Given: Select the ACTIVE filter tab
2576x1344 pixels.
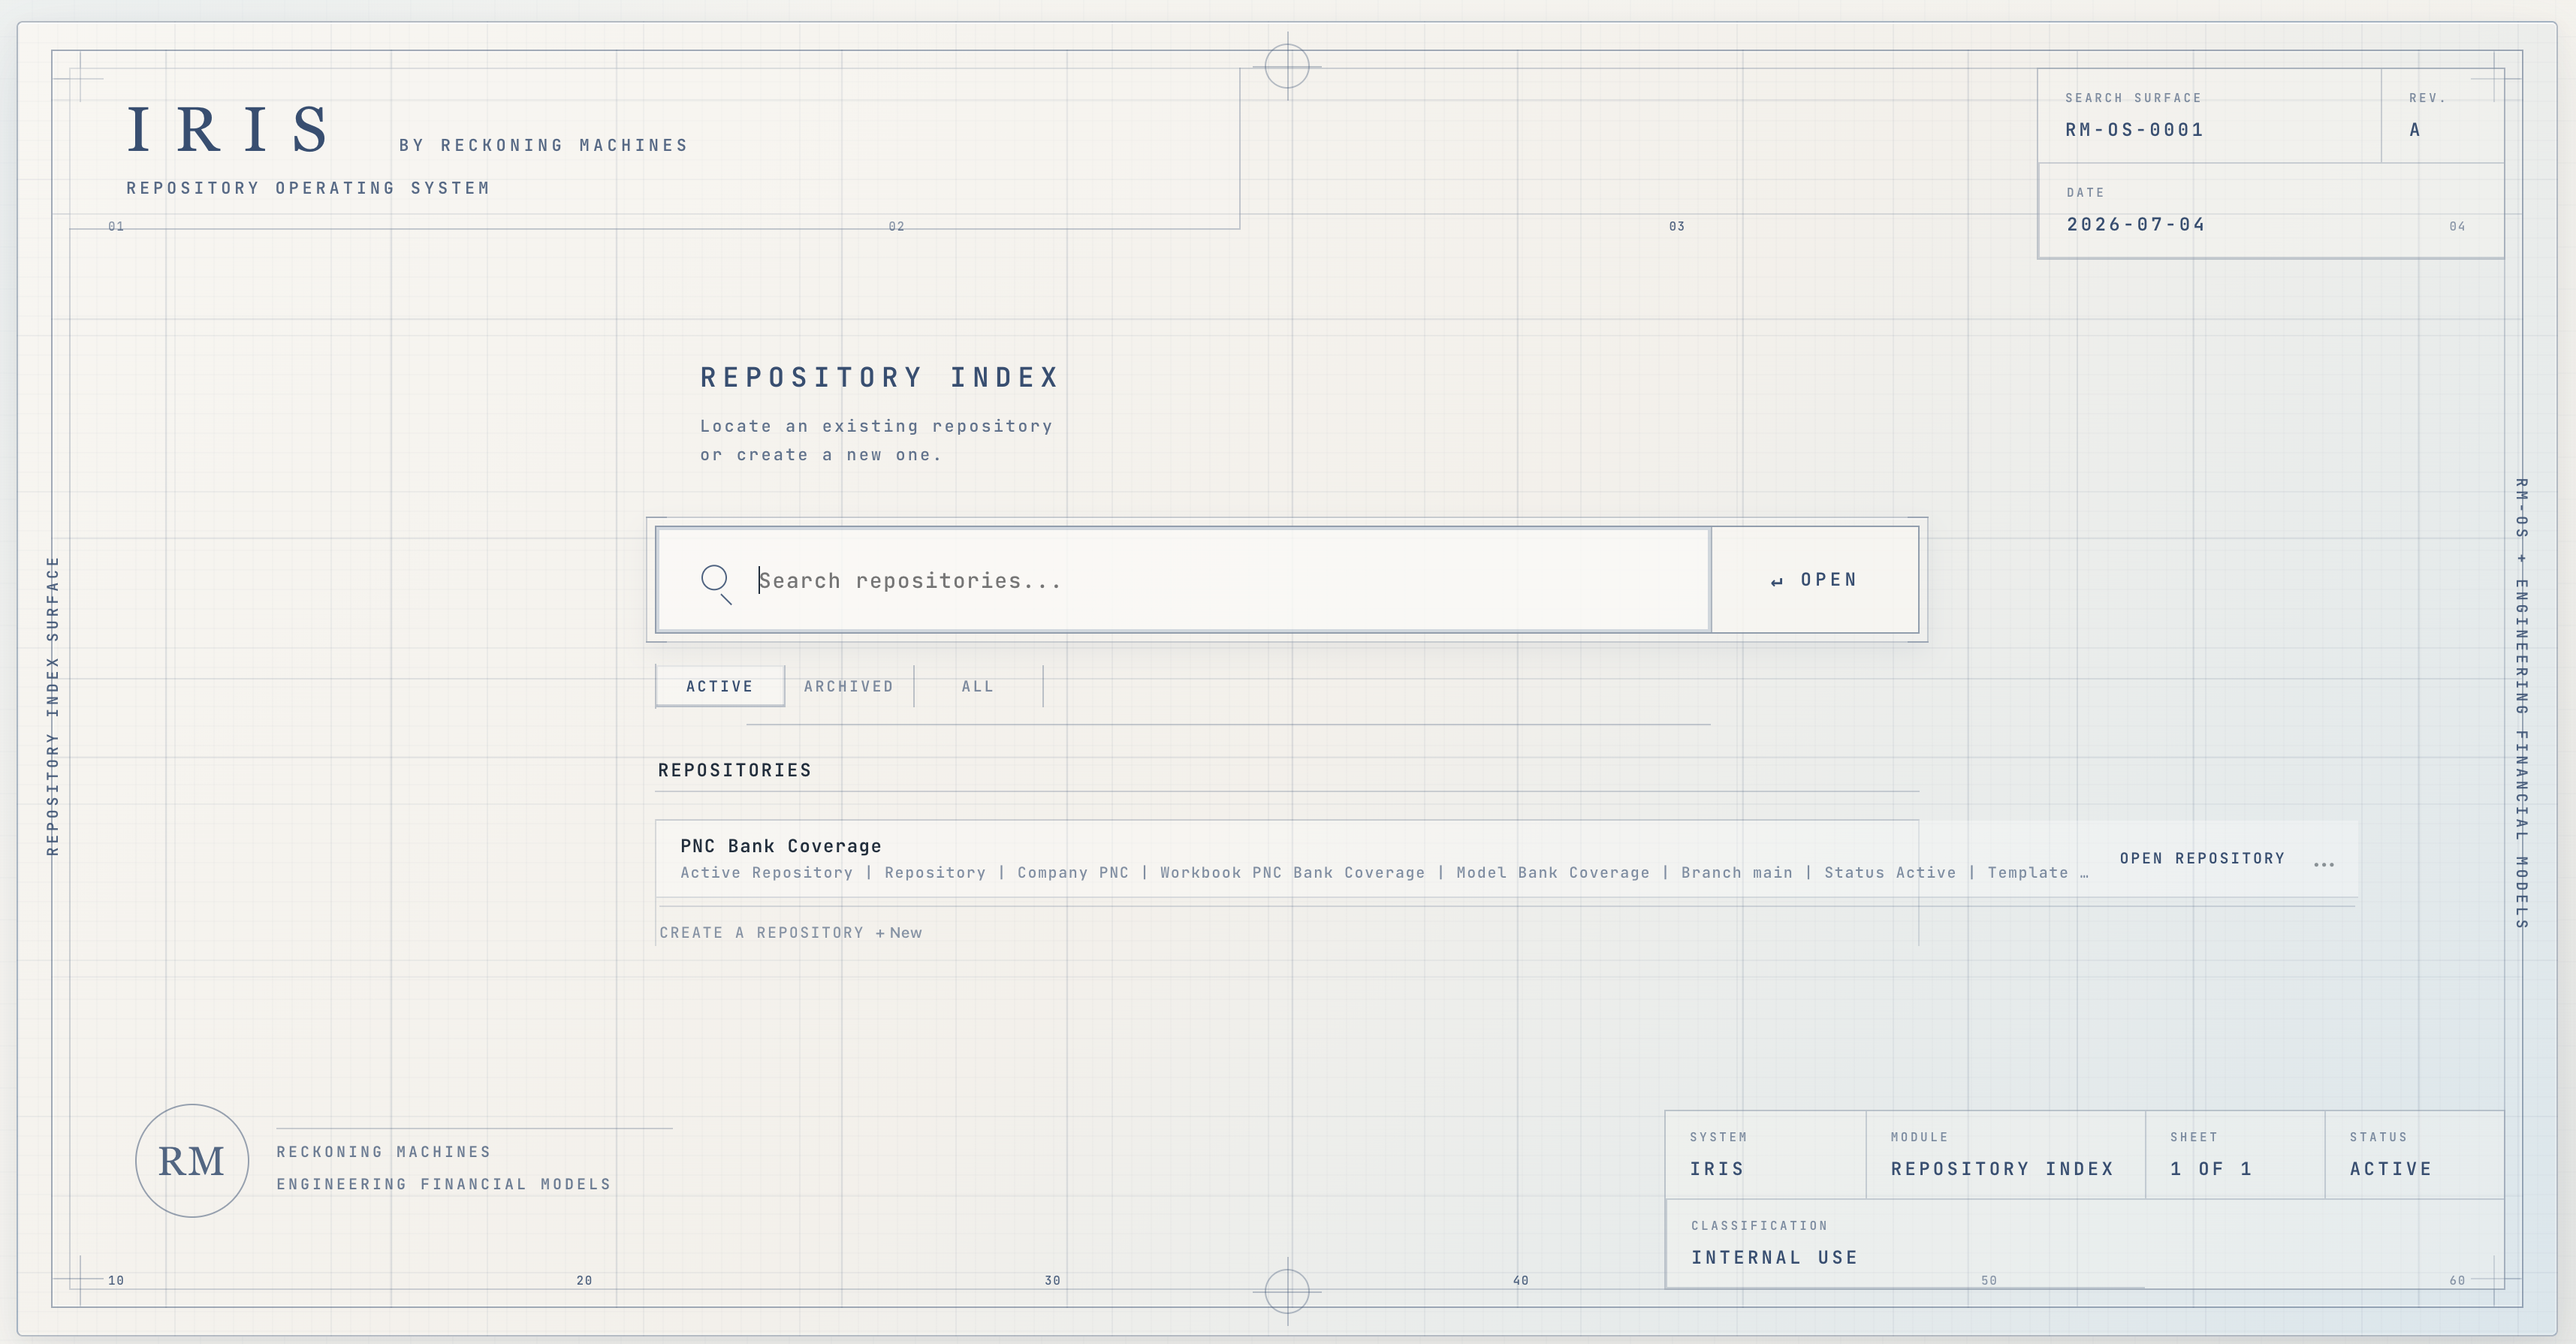Looking at the screenshot, I should 720,686.
